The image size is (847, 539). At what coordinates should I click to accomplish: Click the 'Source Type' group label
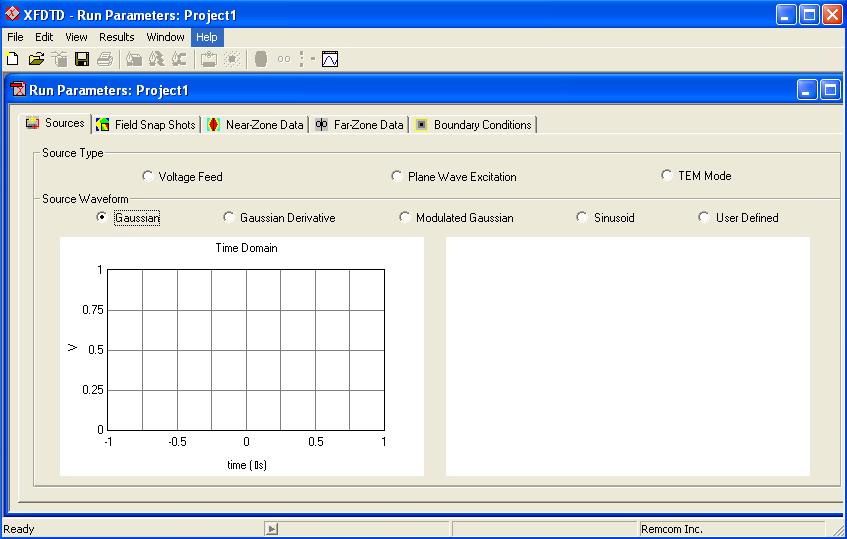click(72, 153)
